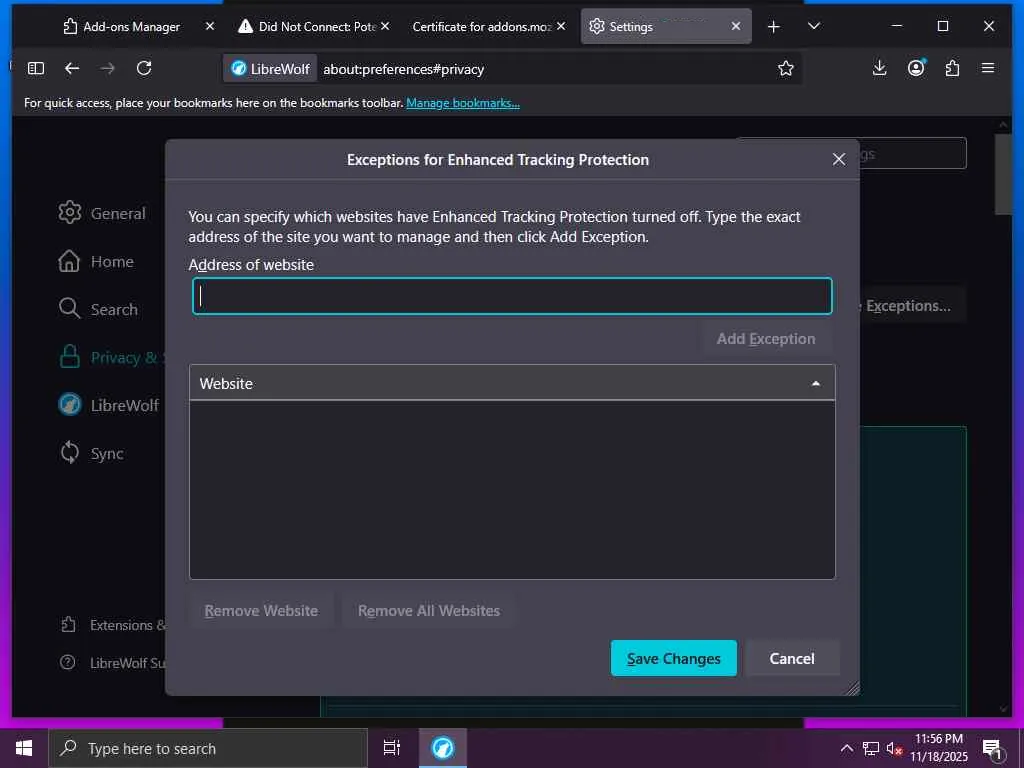The image size is (1024, 768).
Task: Click the Remove Website button
Action: point(261,611)
